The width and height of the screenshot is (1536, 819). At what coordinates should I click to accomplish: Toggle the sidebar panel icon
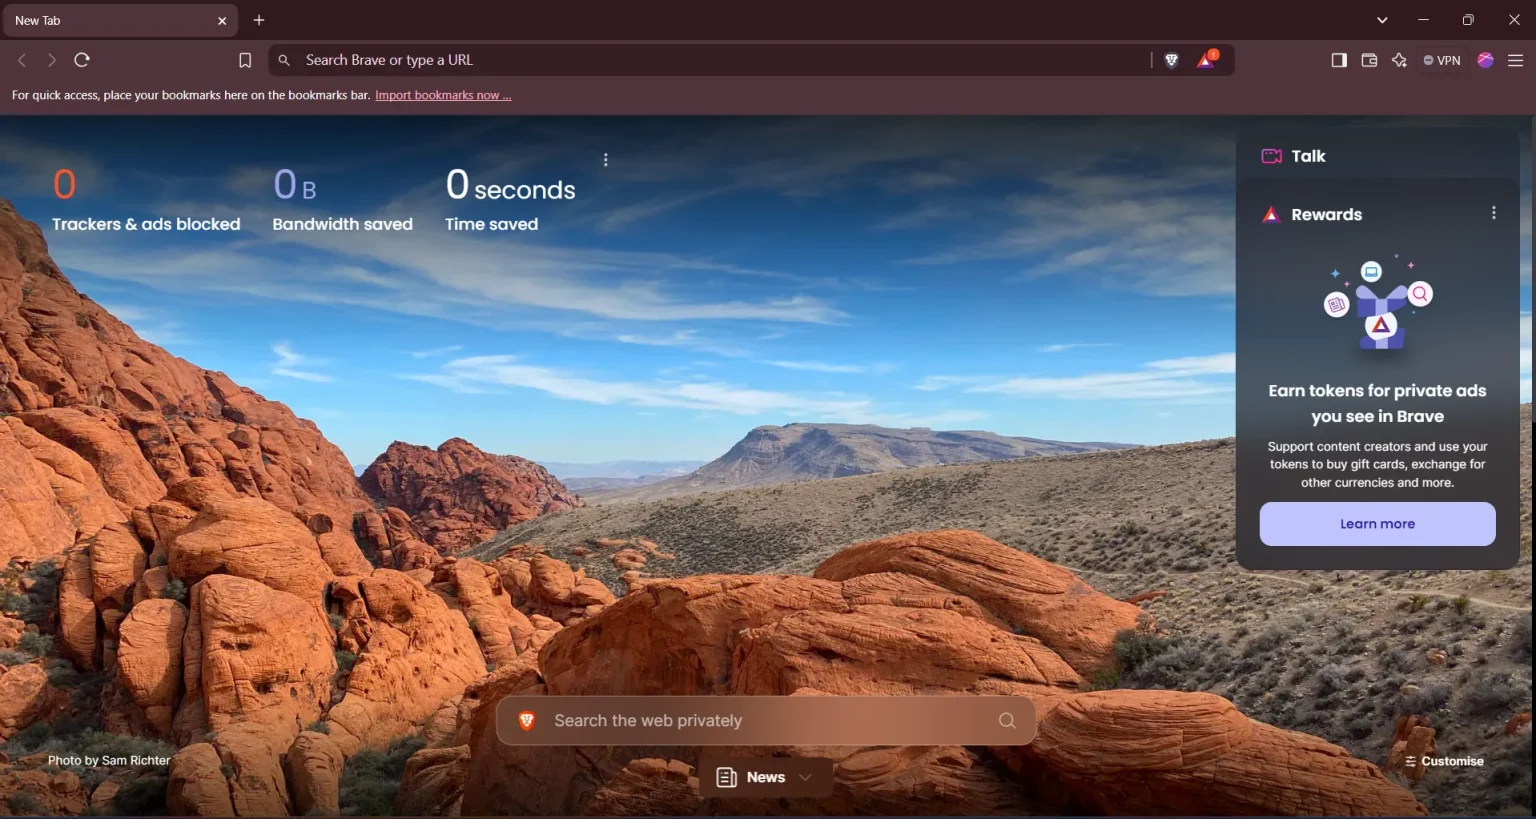1339,60
